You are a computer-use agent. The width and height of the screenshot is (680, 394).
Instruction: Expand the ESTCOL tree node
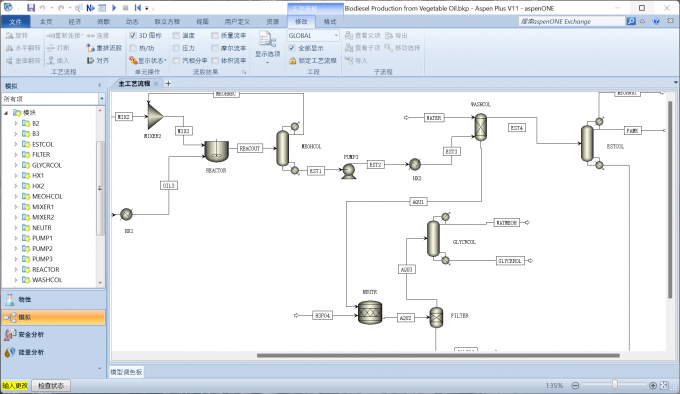(x=16, y=144)
